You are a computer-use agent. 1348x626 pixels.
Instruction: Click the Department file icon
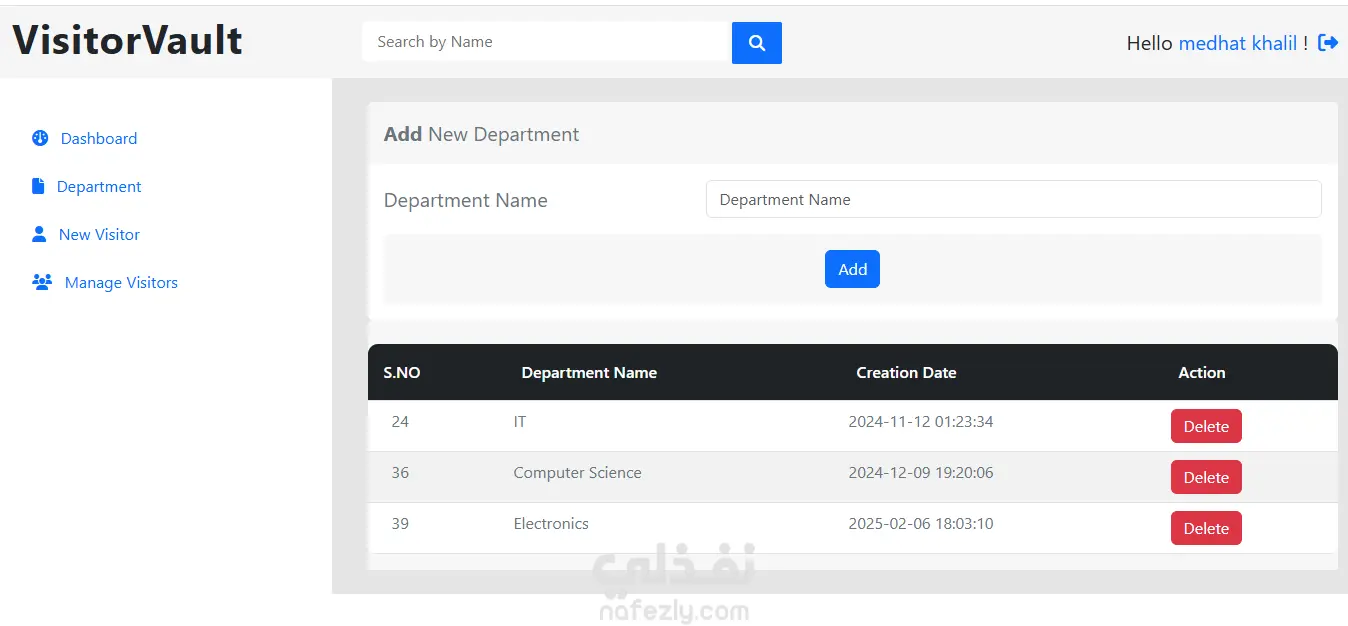(x=38, y=186)
